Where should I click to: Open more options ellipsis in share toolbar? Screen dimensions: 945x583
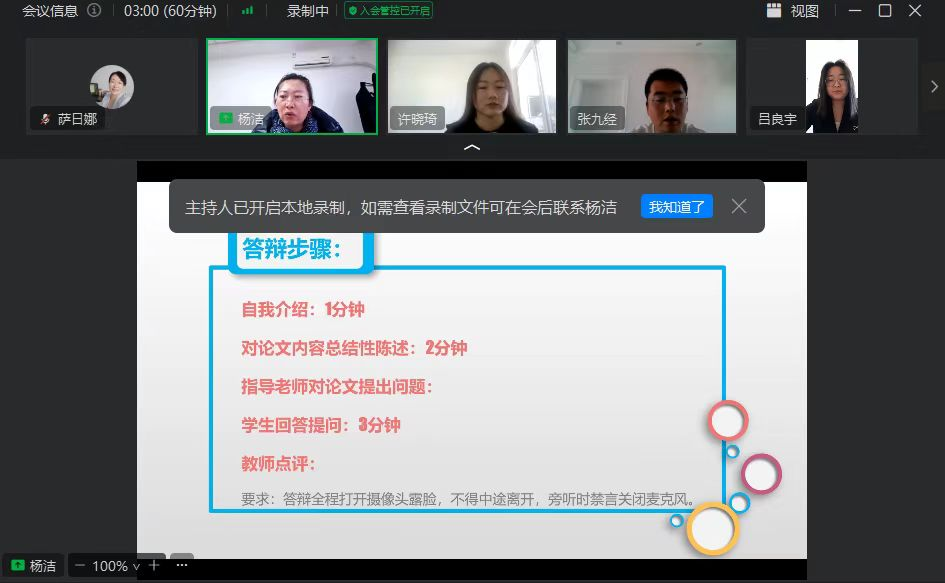(182, 565)
